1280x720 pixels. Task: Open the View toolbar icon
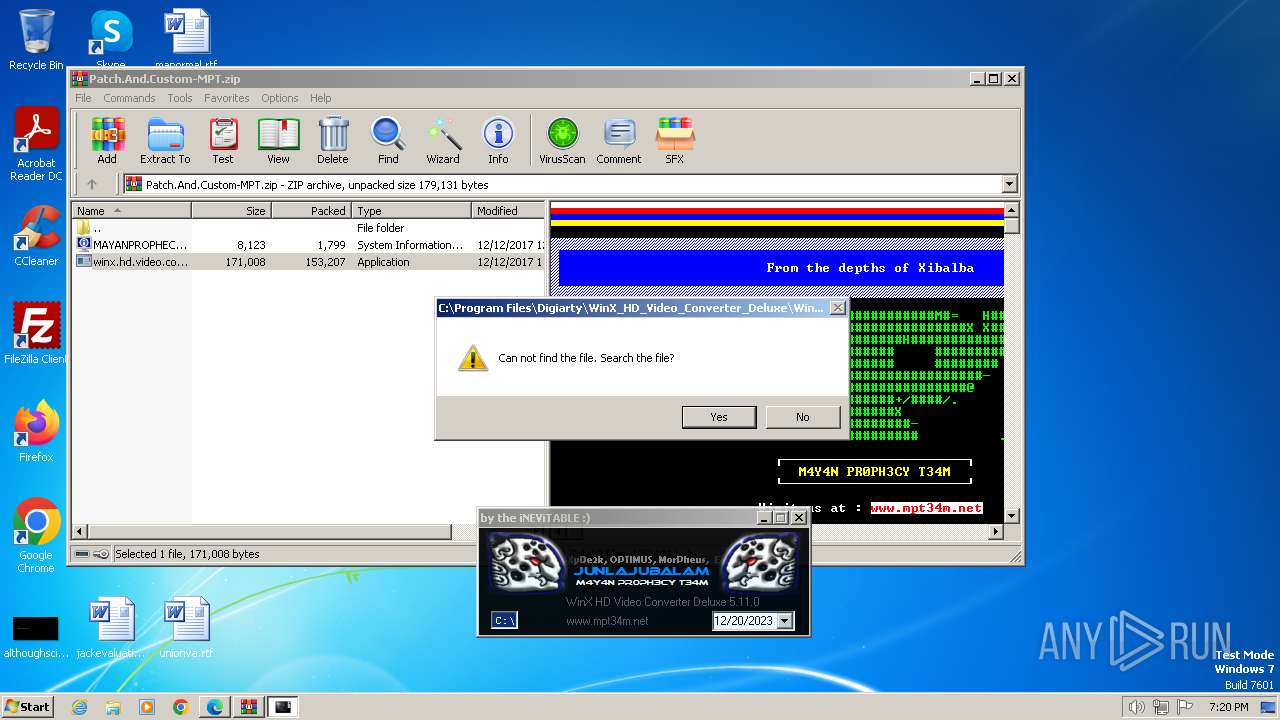[278, 140]
